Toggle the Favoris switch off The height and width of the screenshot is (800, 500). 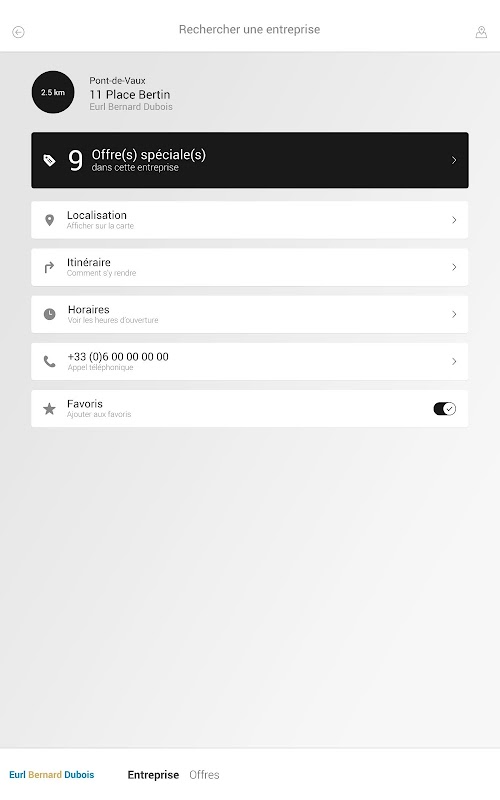[x=444, y=409]
